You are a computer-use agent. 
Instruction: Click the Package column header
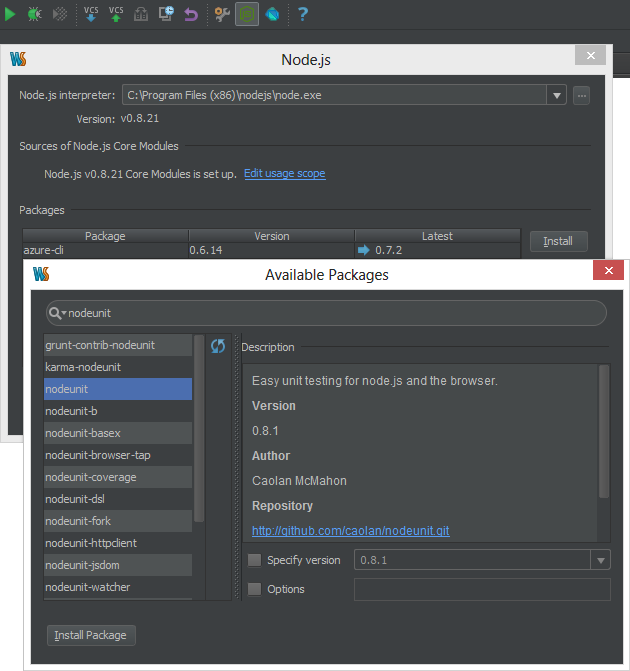click(x=105, y=236)
